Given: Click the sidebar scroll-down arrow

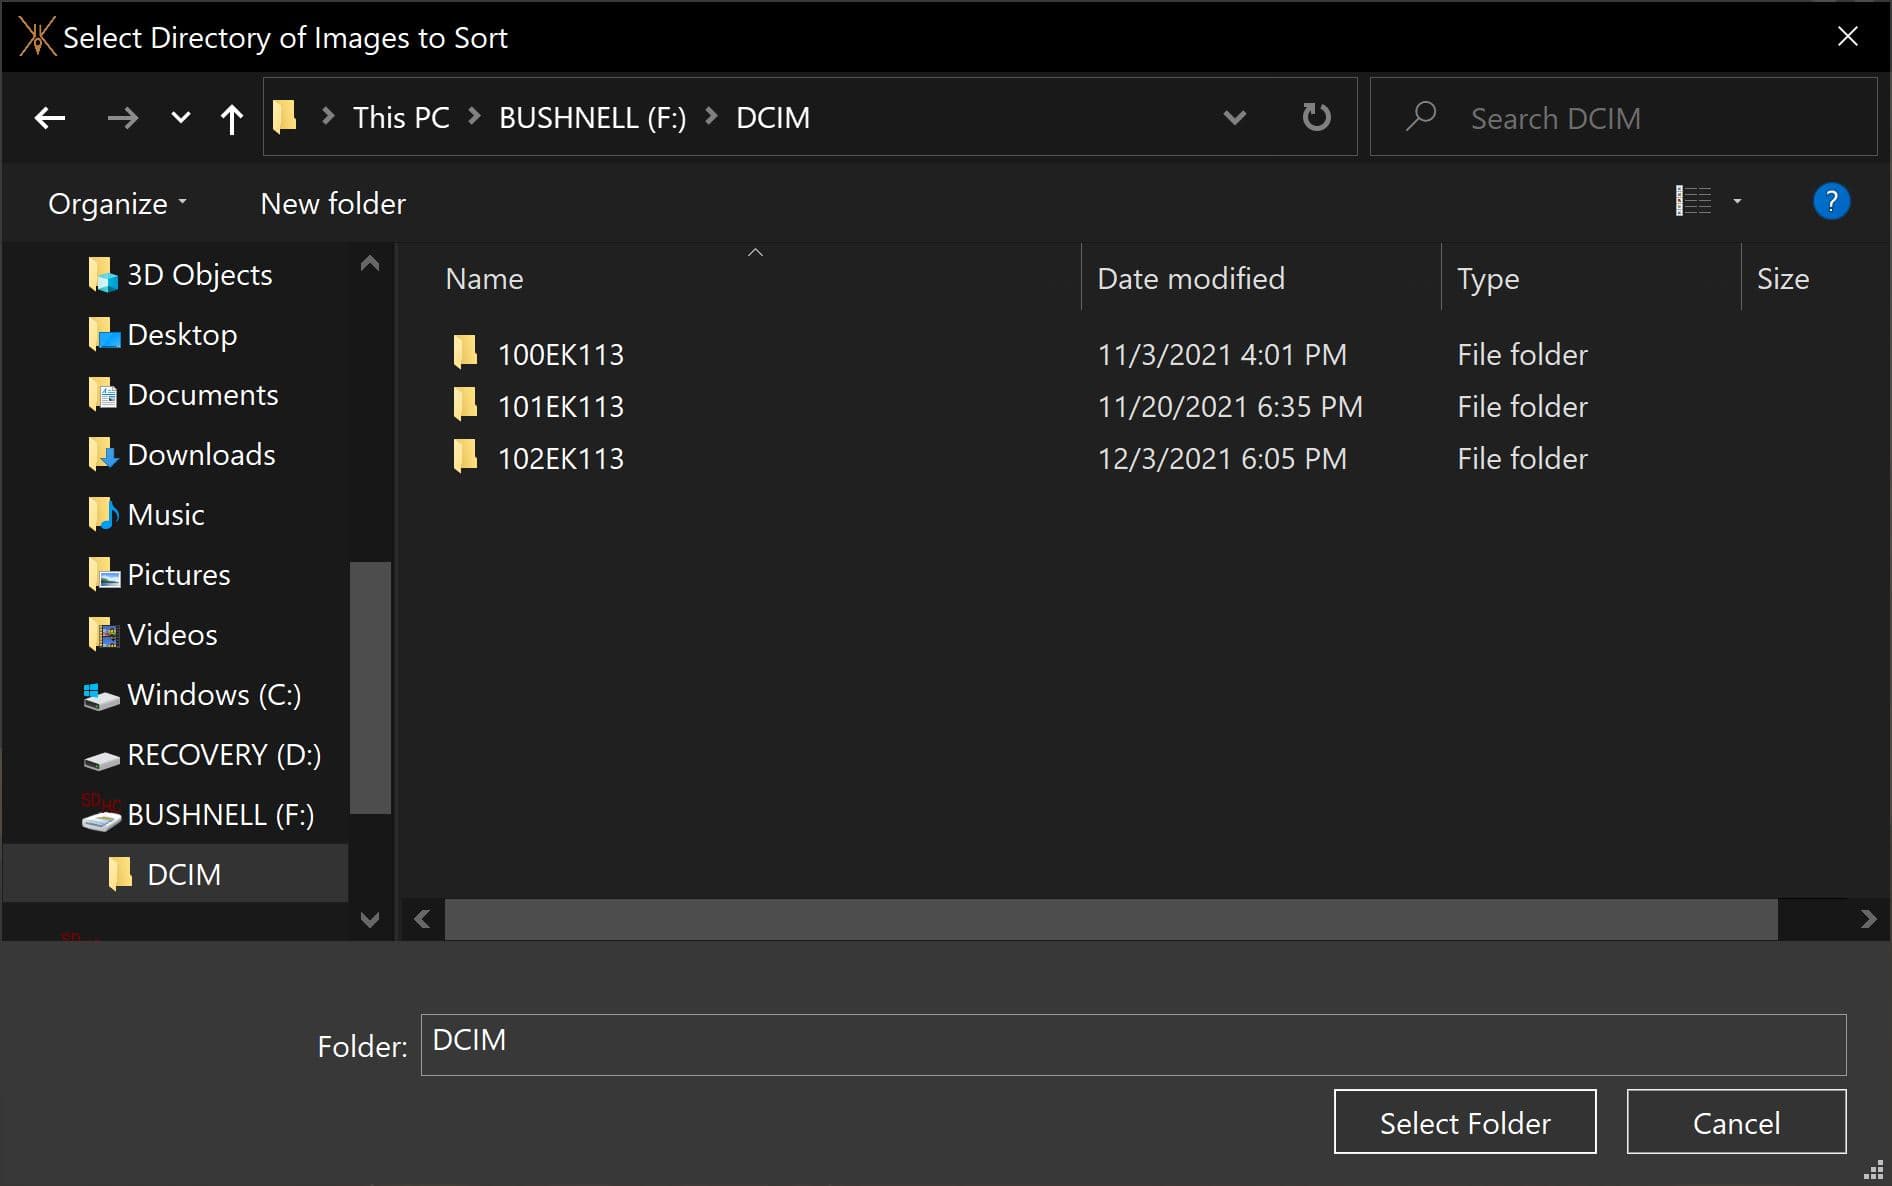Looking at the screenshot, I should pos(369,919).
